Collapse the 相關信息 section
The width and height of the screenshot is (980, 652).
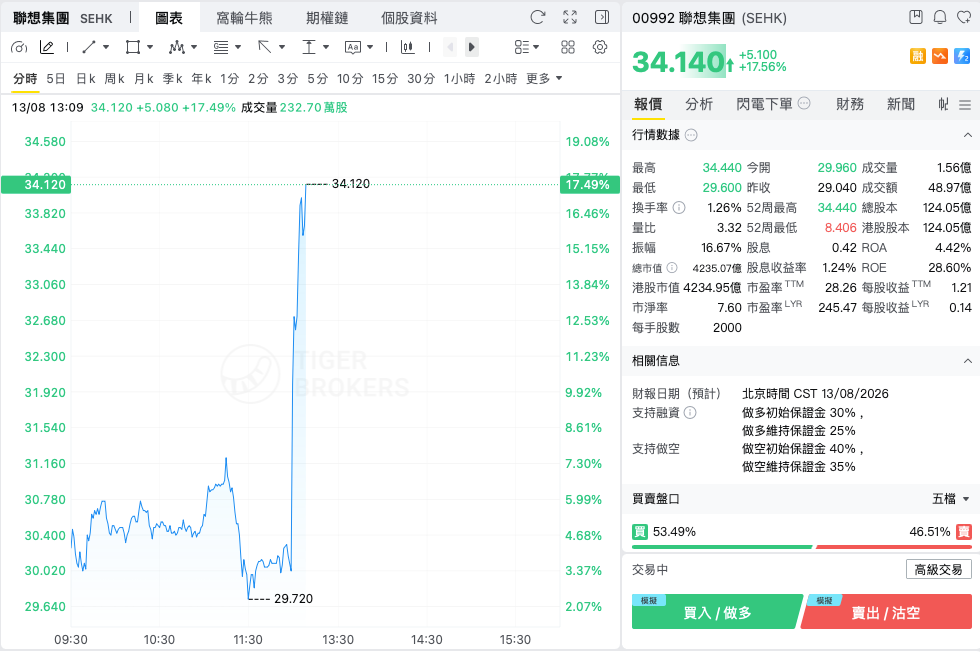[968, 361]
